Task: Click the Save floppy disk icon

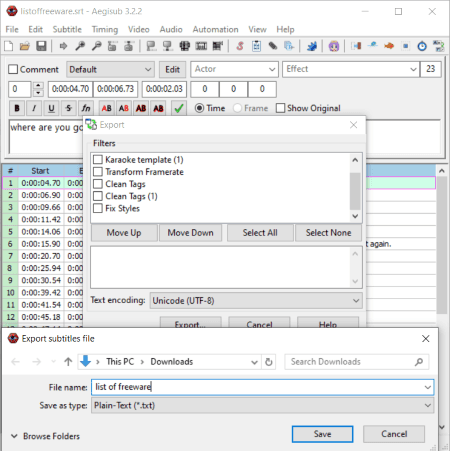Action: (41, 46)
